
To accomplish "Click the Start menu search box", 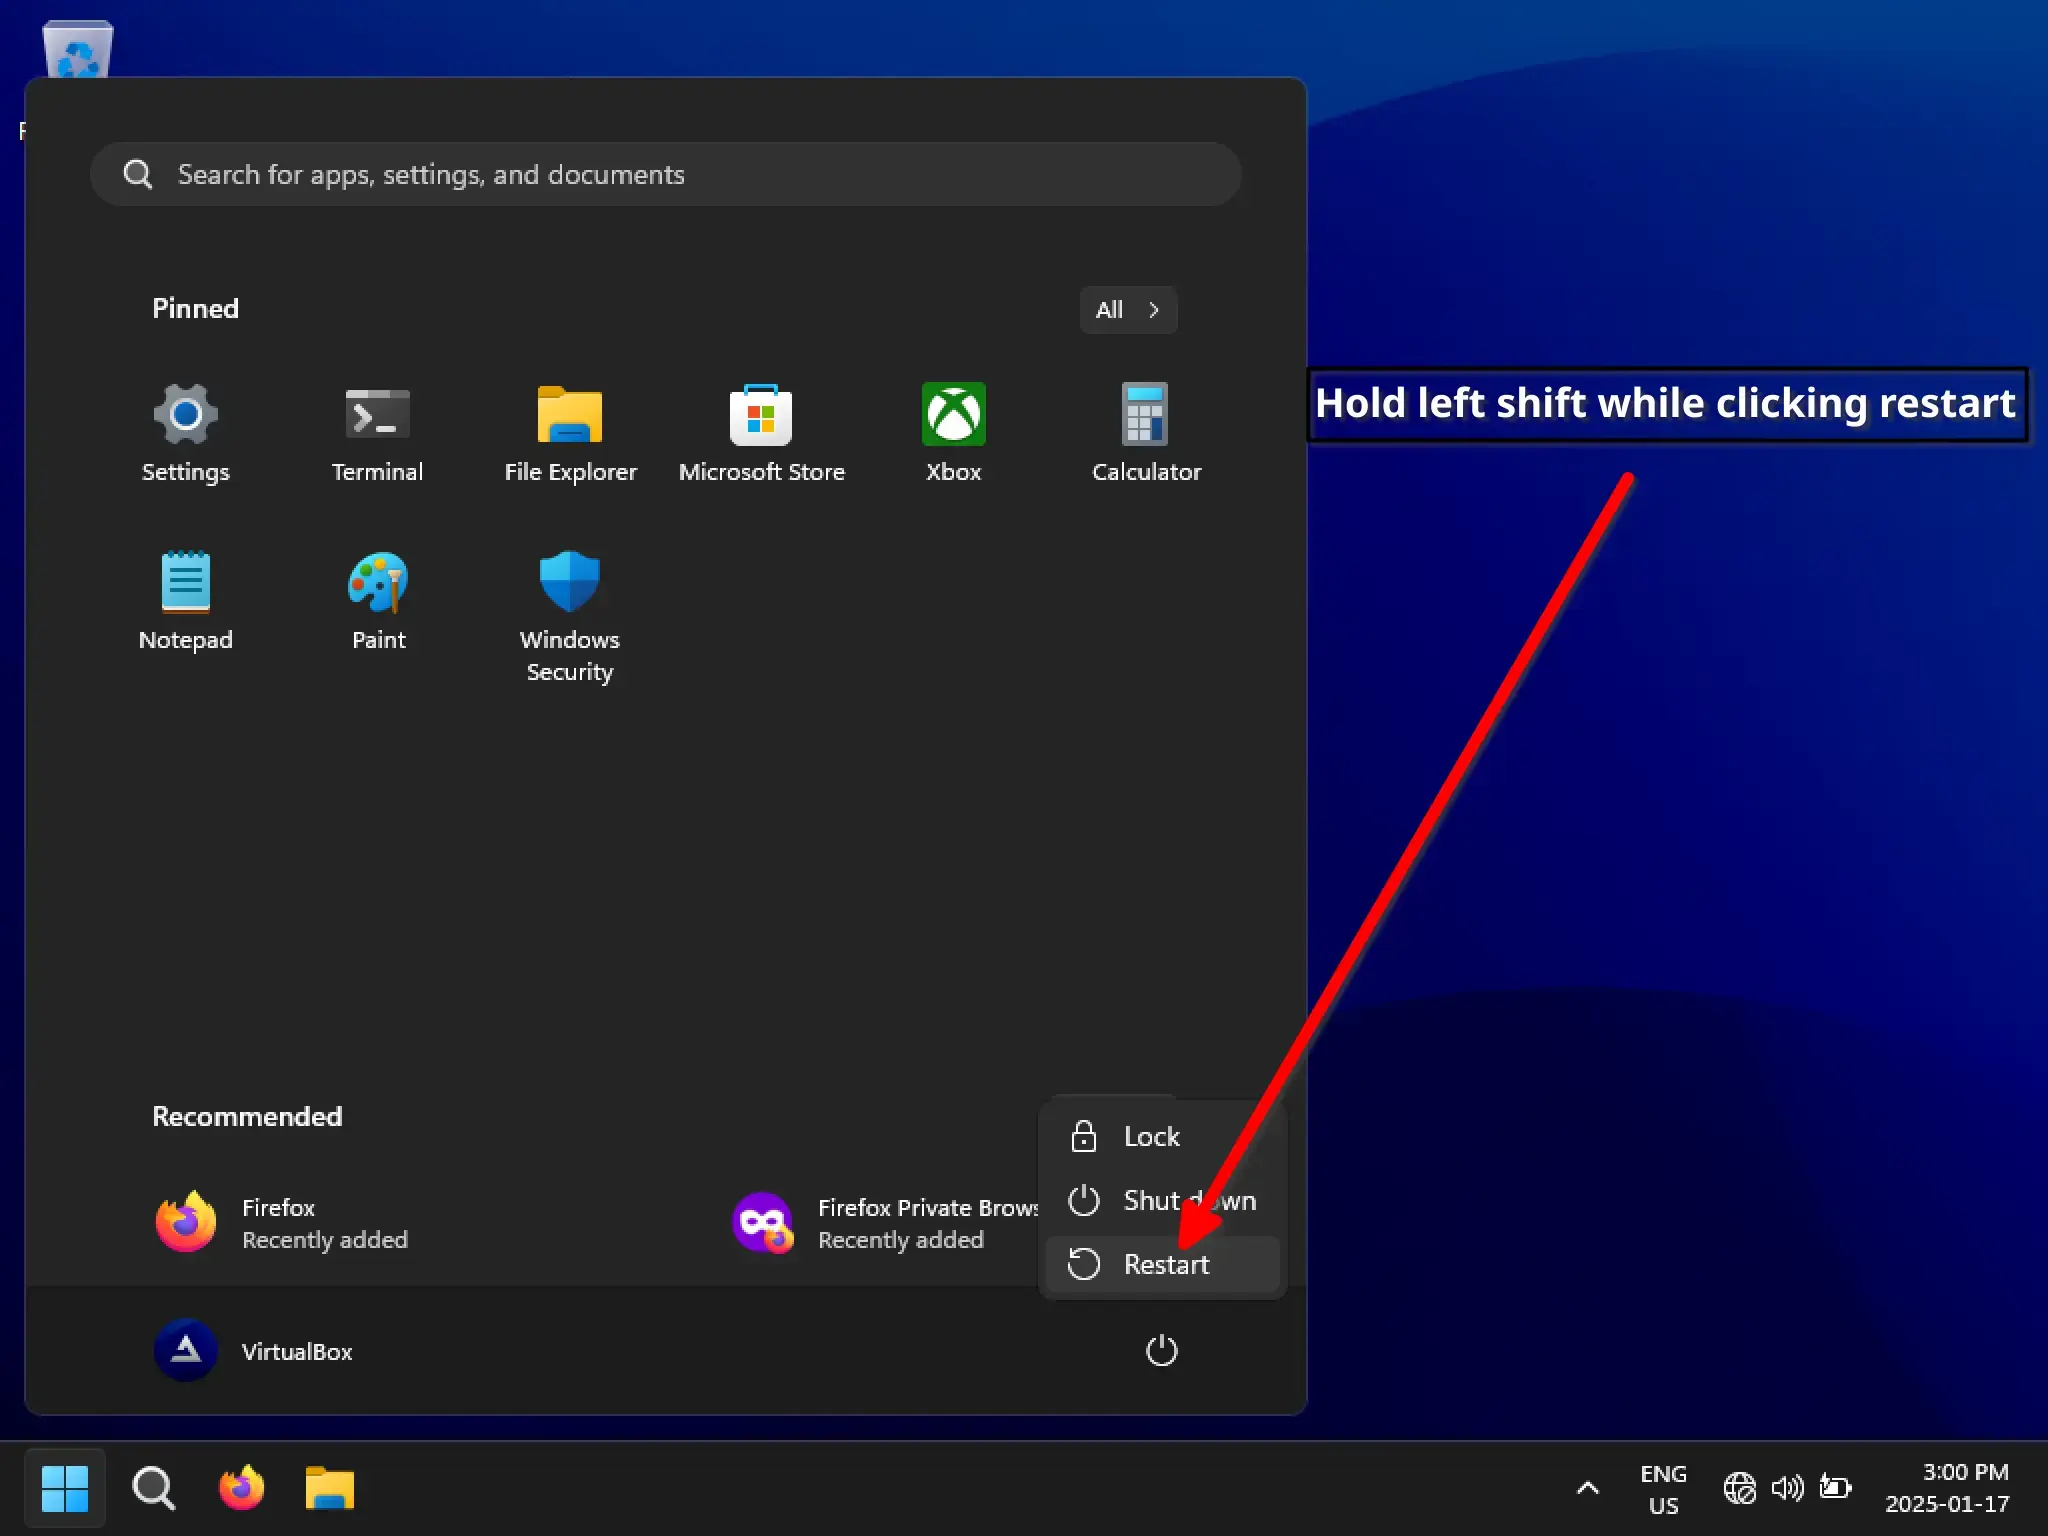I will click(x=665, y=174).
